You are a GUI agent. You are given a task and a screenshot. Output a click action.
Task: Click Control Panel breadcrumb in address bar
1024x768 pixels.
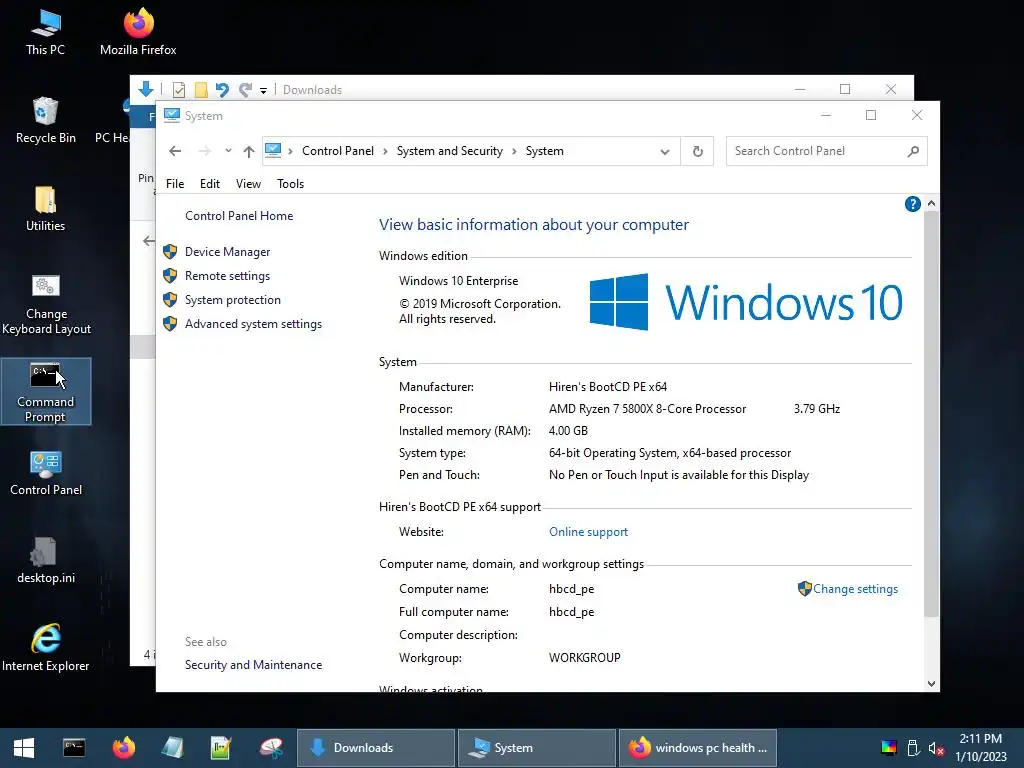click(x=338, y=151)
